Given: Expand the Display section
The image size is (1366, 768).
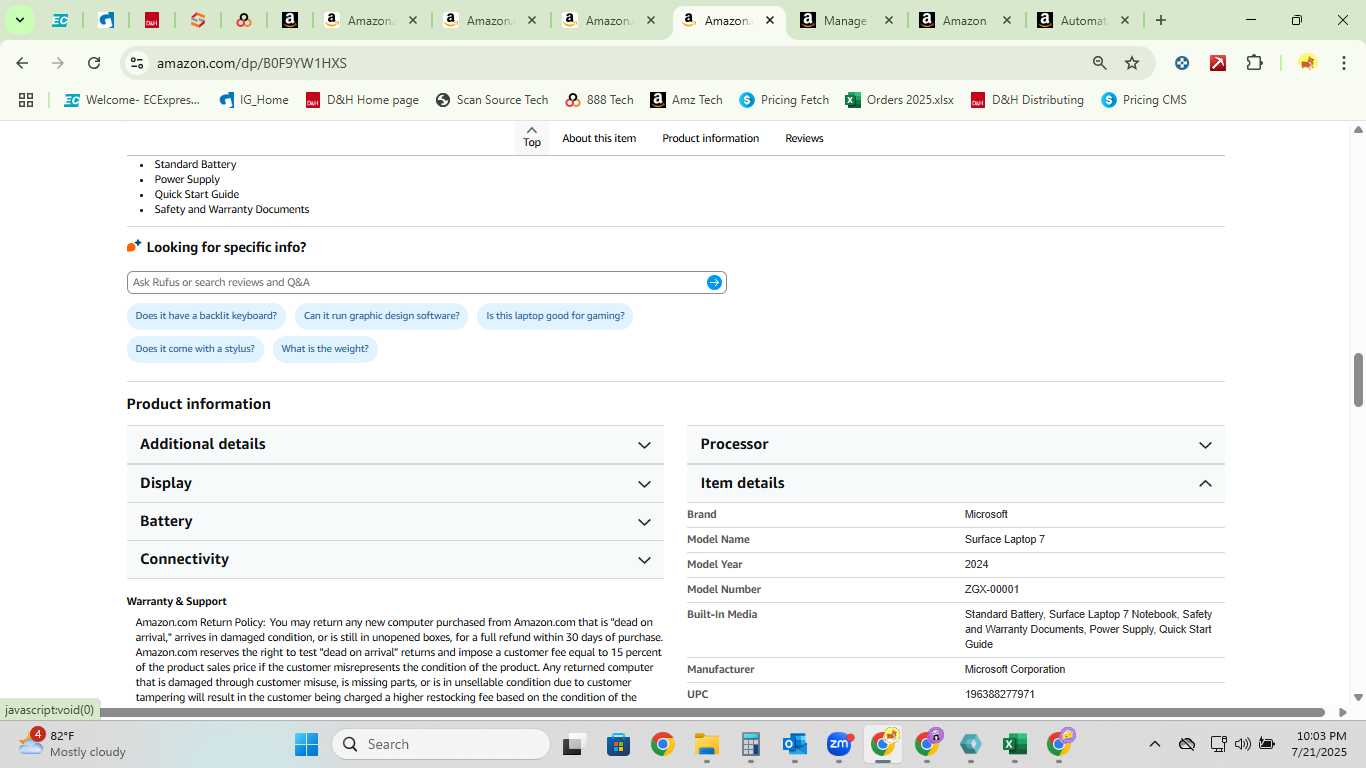Looking at the screenshot, I should click(x=395, y=483).
